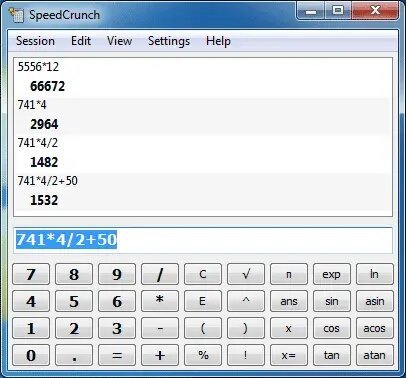Click the ans key
406x378 pixels.
289,301
